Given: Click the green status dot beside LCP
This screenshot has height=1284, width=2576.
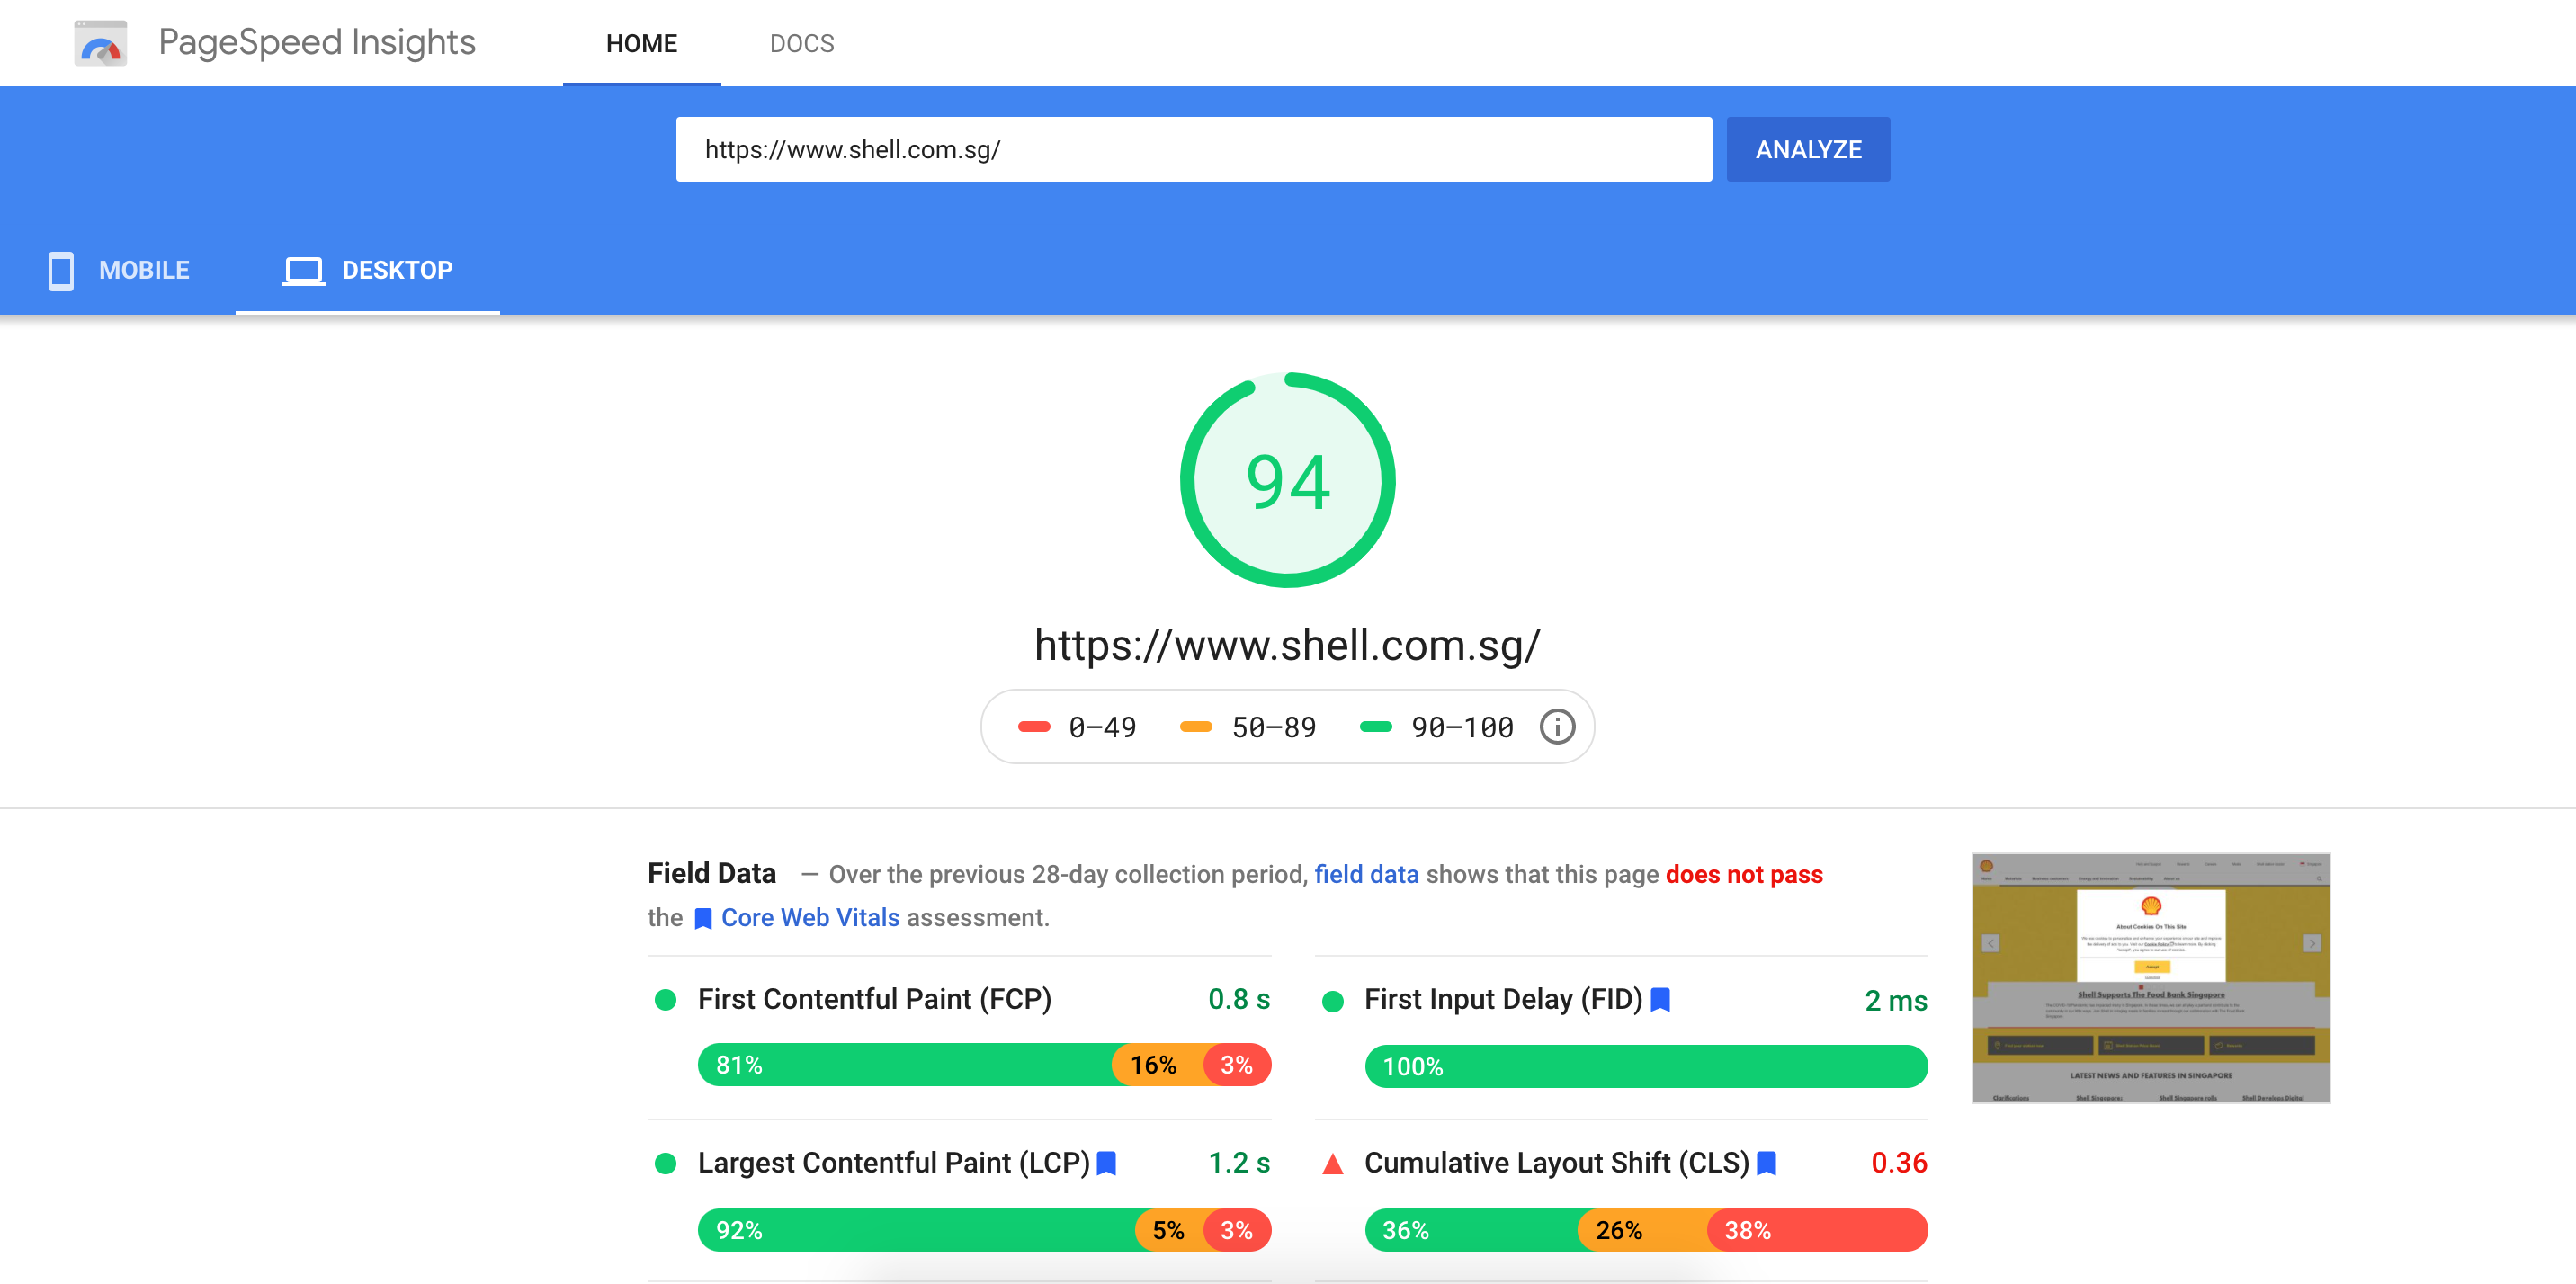Looking at the screenshot, I should click(x=665, y=1163).
